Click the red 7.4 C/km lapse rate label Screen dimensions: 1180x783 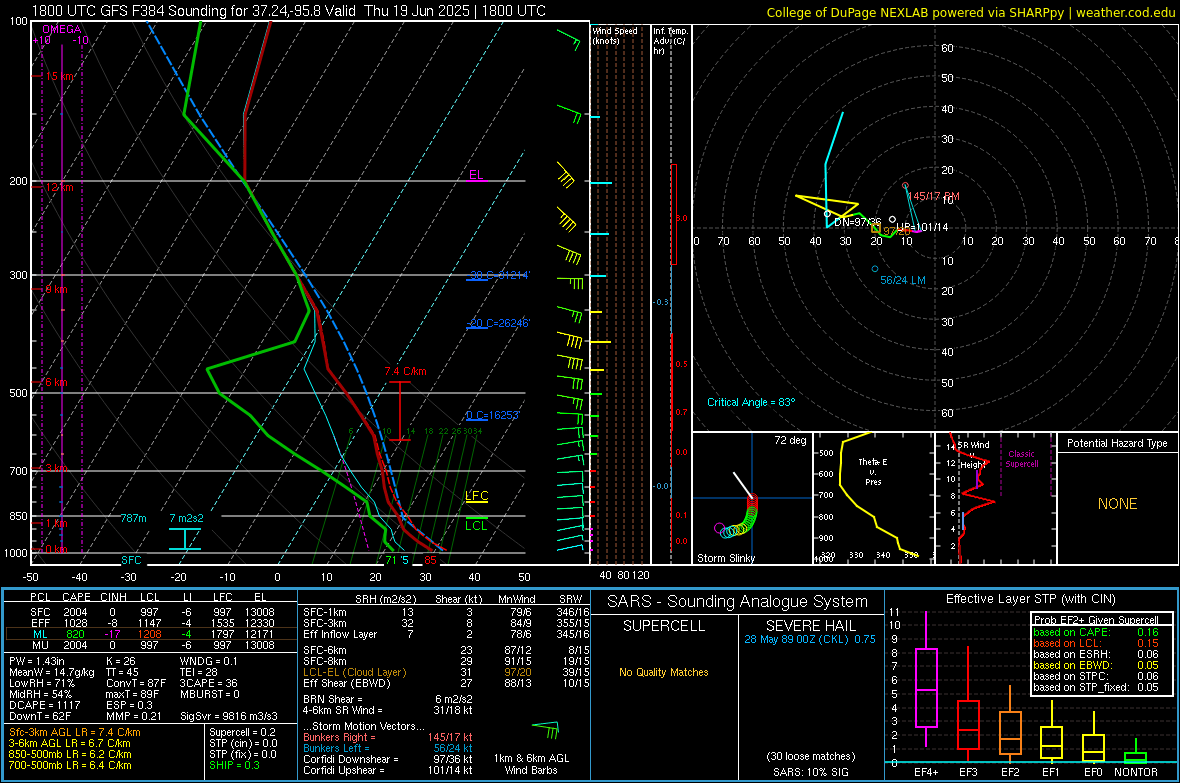tap(405, 371)
